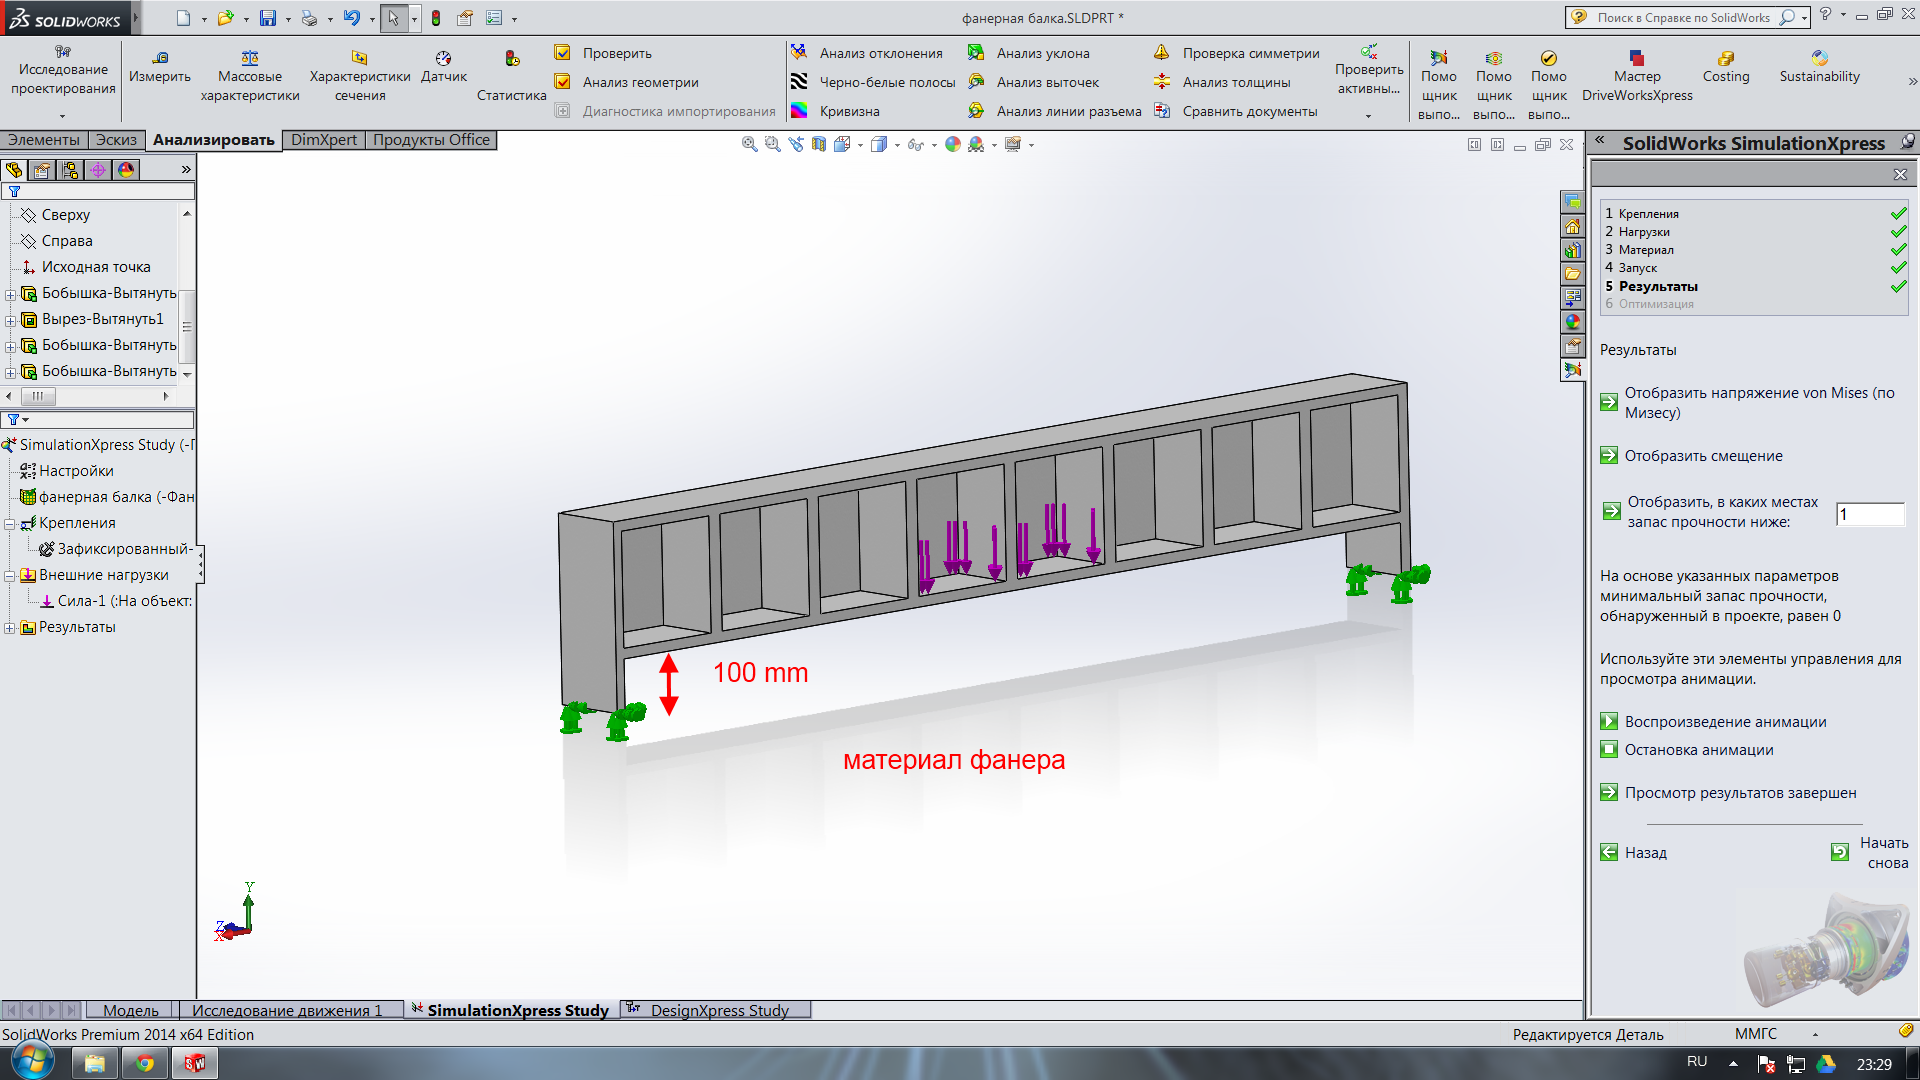Open Массовые характеристики mass properties tool
The width and height of the screenshot is (1920, 1080).
(250, 58)
